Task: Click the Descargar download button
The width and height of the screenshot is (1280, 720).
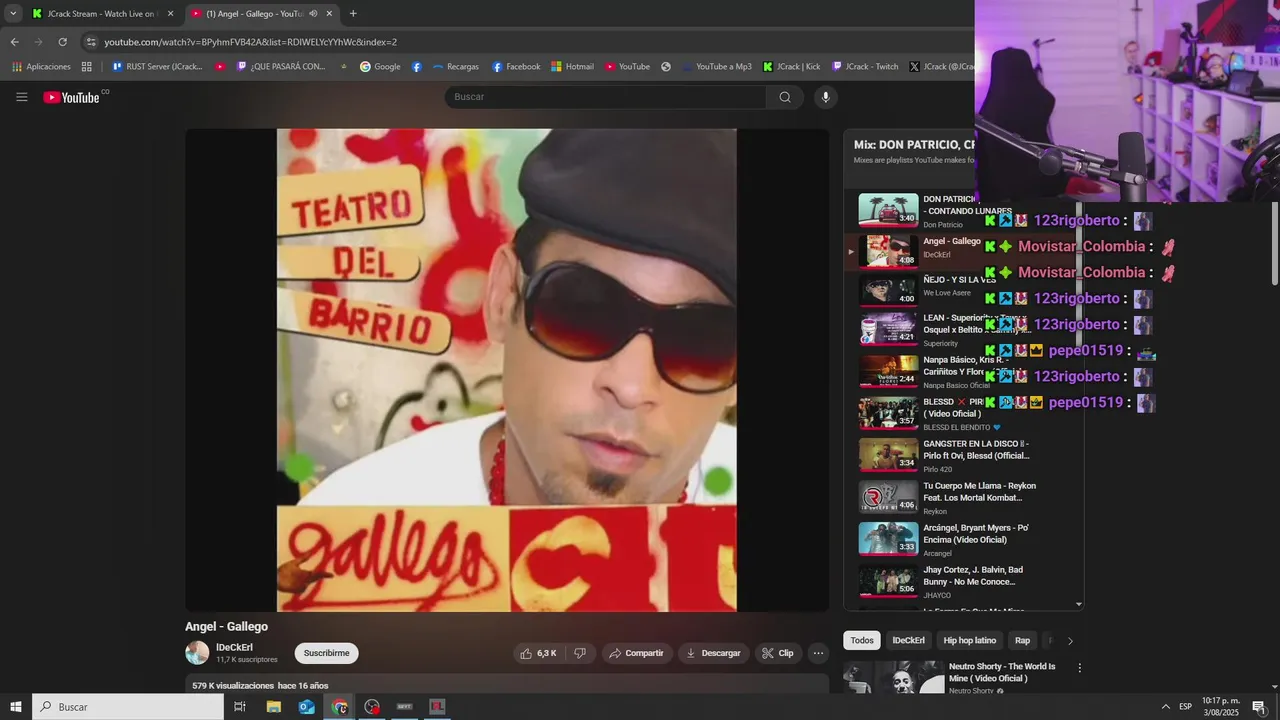Action: tap(714, 653)
